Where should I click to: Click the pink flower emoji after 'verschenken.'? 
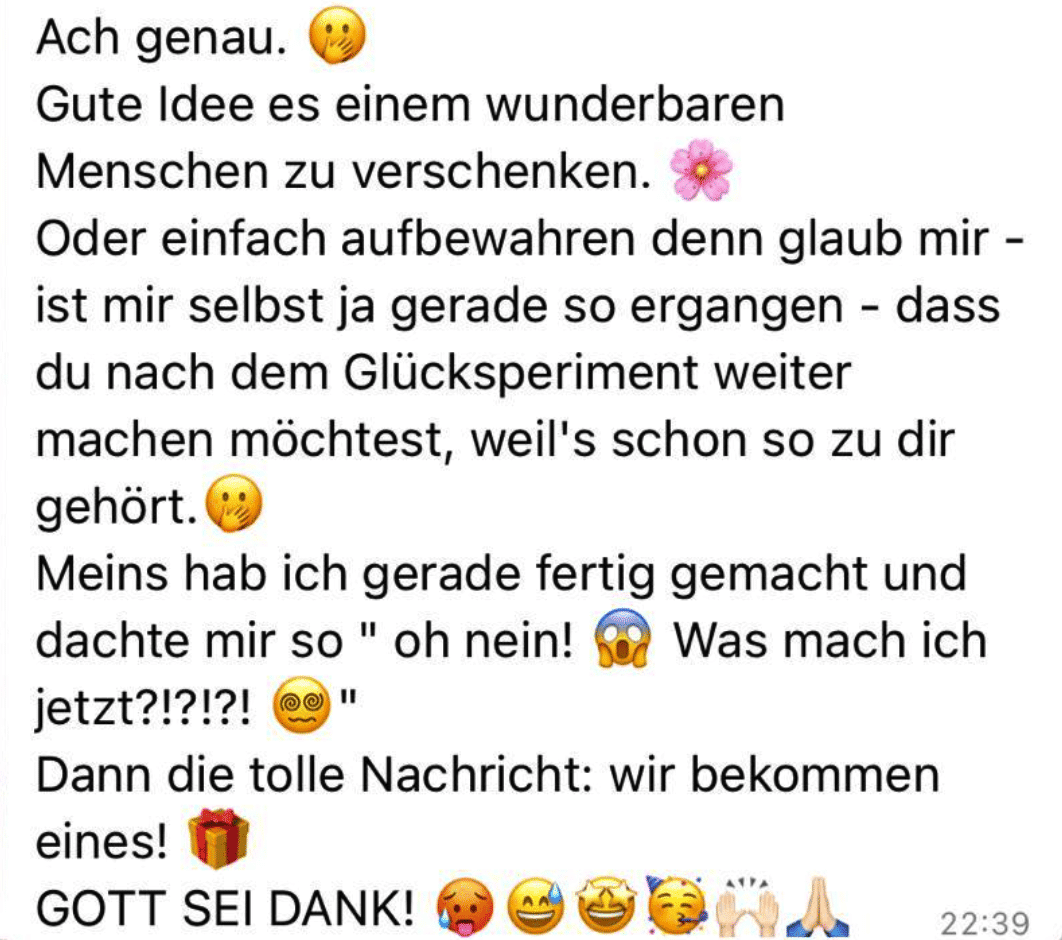701,170
